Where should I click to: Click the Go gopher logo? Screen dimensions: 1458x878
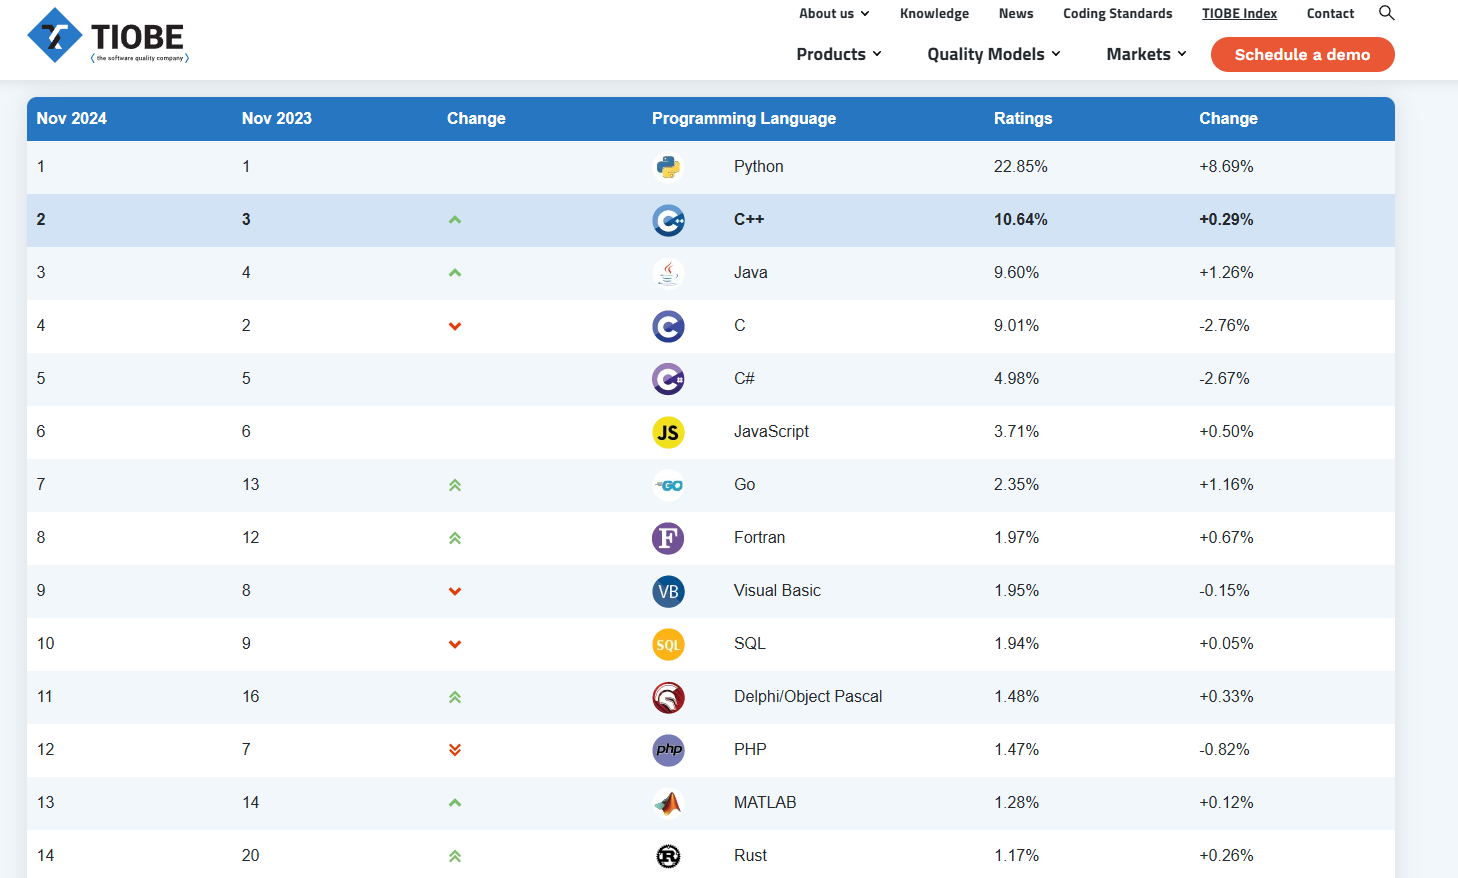pos(668,485)
